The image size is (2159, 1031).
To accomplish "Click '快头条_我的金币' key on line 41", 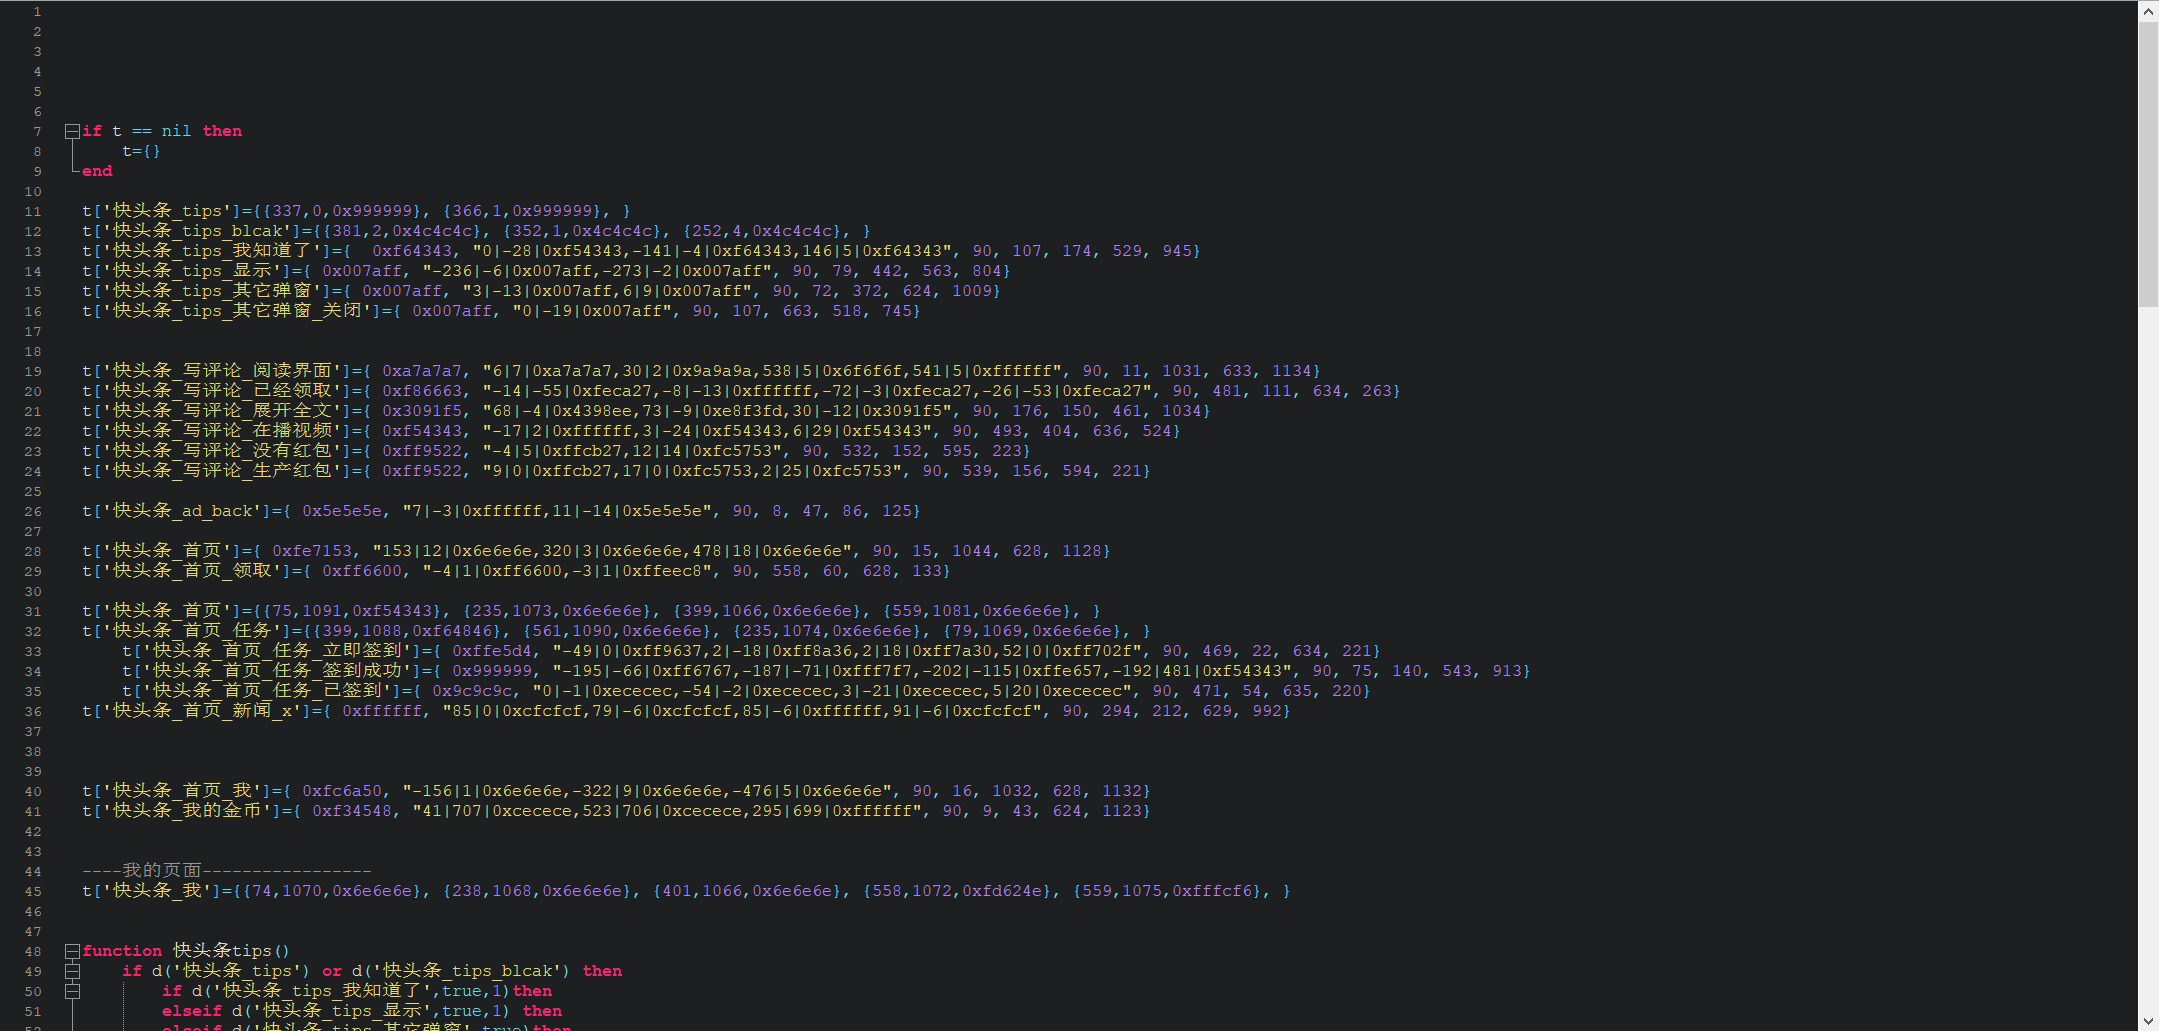I will (187, 811).
